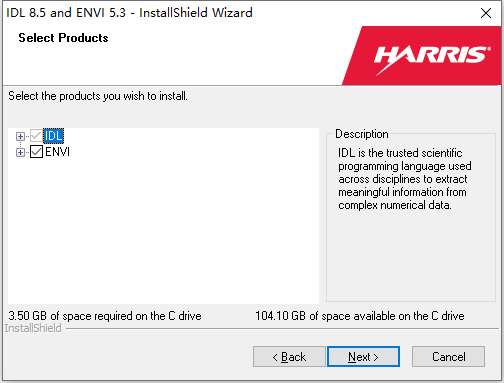Image resolution: width=504 pixels, height=383 pixels.
Task: Click the space required on C drive text
Action: pos(105,316)
